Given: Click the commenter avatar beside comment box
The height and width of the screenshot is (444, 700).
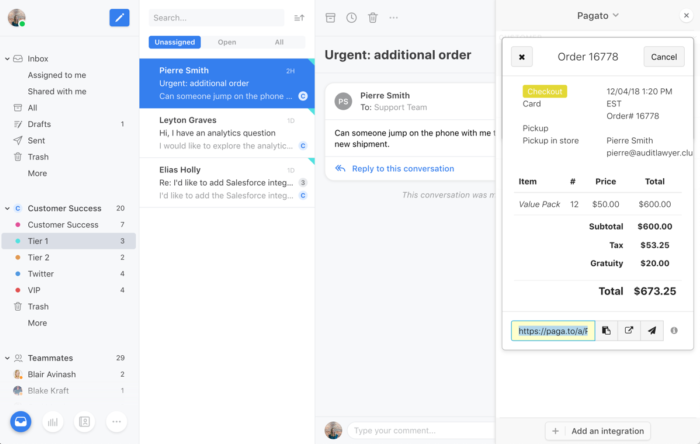Looking at the screenshot, I should point(333,431).
